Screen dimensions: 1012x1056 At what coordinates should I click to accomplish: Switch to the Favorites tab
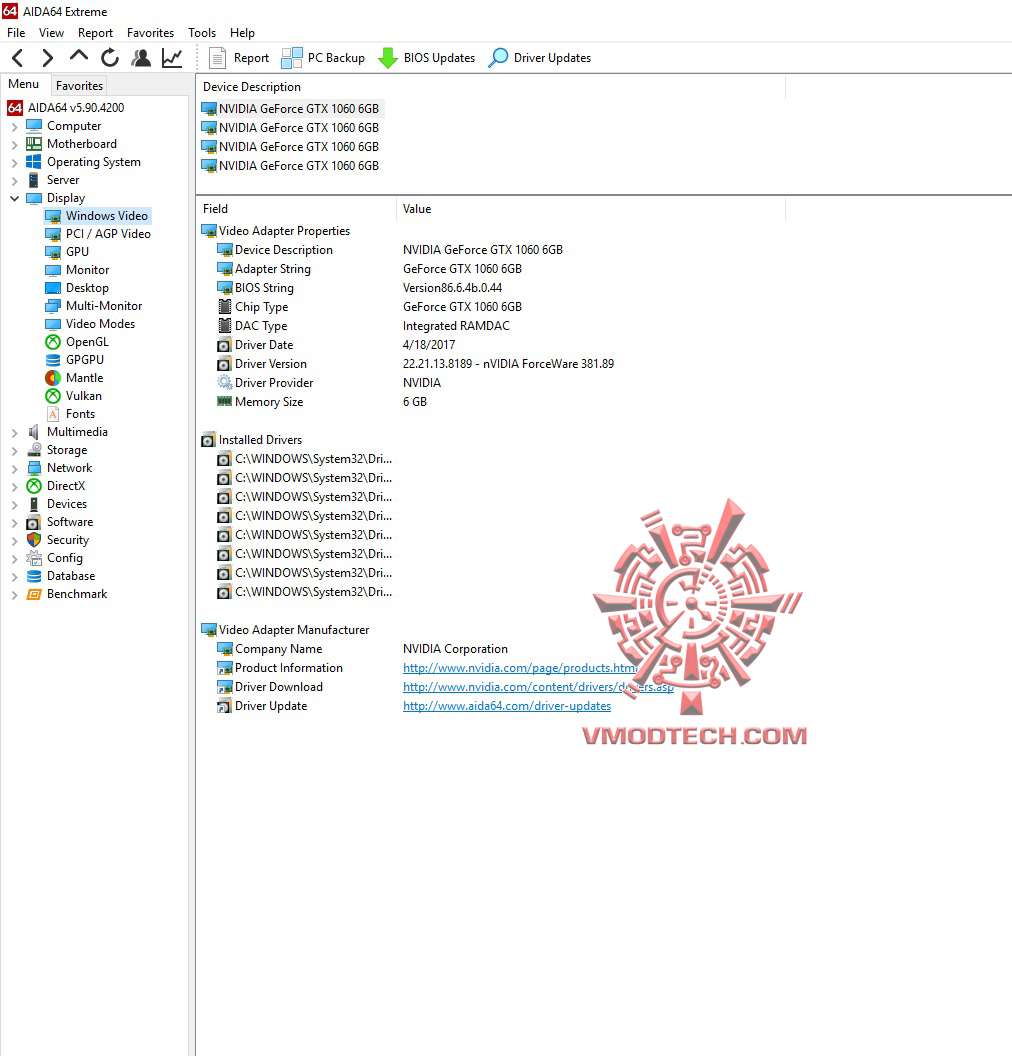(79, 86)
